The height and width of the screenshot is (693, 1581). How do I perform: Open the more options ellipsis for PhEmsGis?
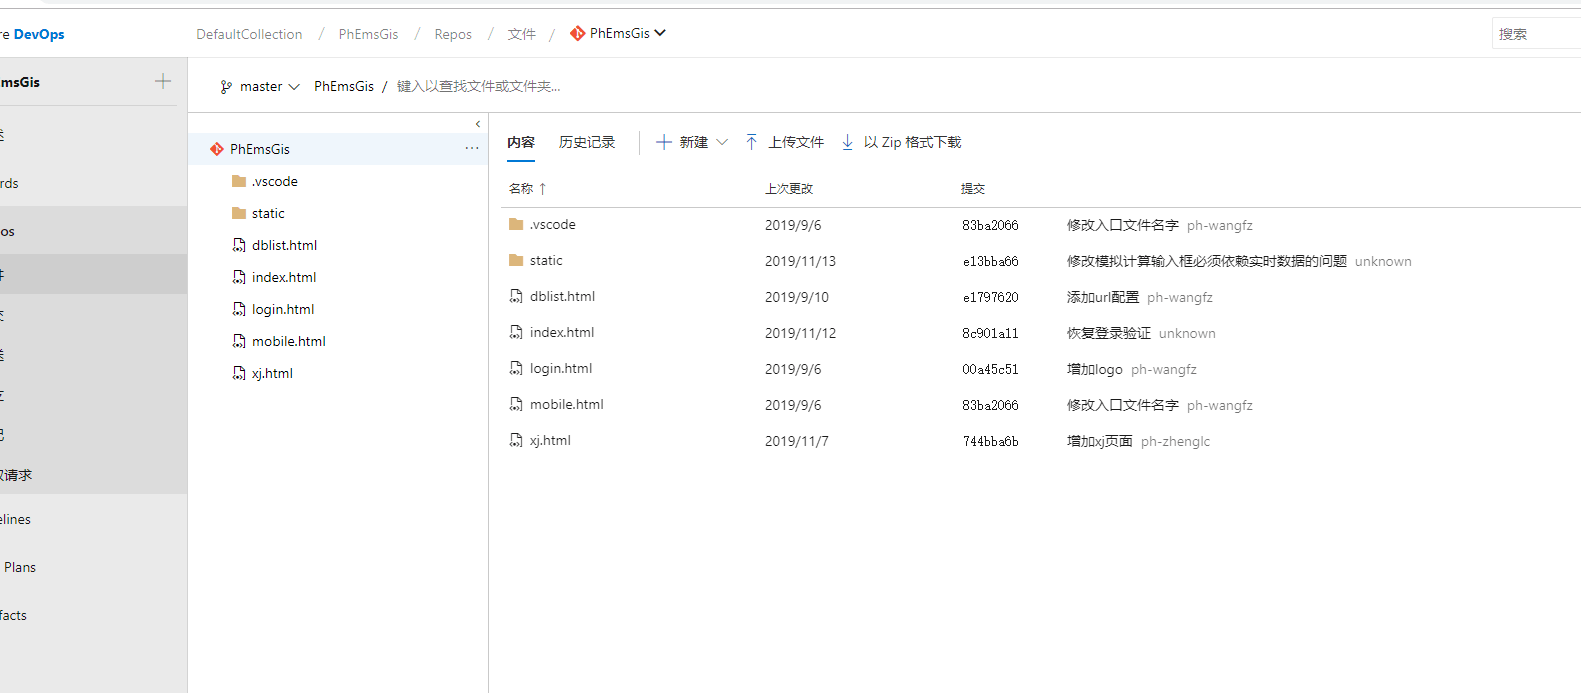(x=472, y=148)
